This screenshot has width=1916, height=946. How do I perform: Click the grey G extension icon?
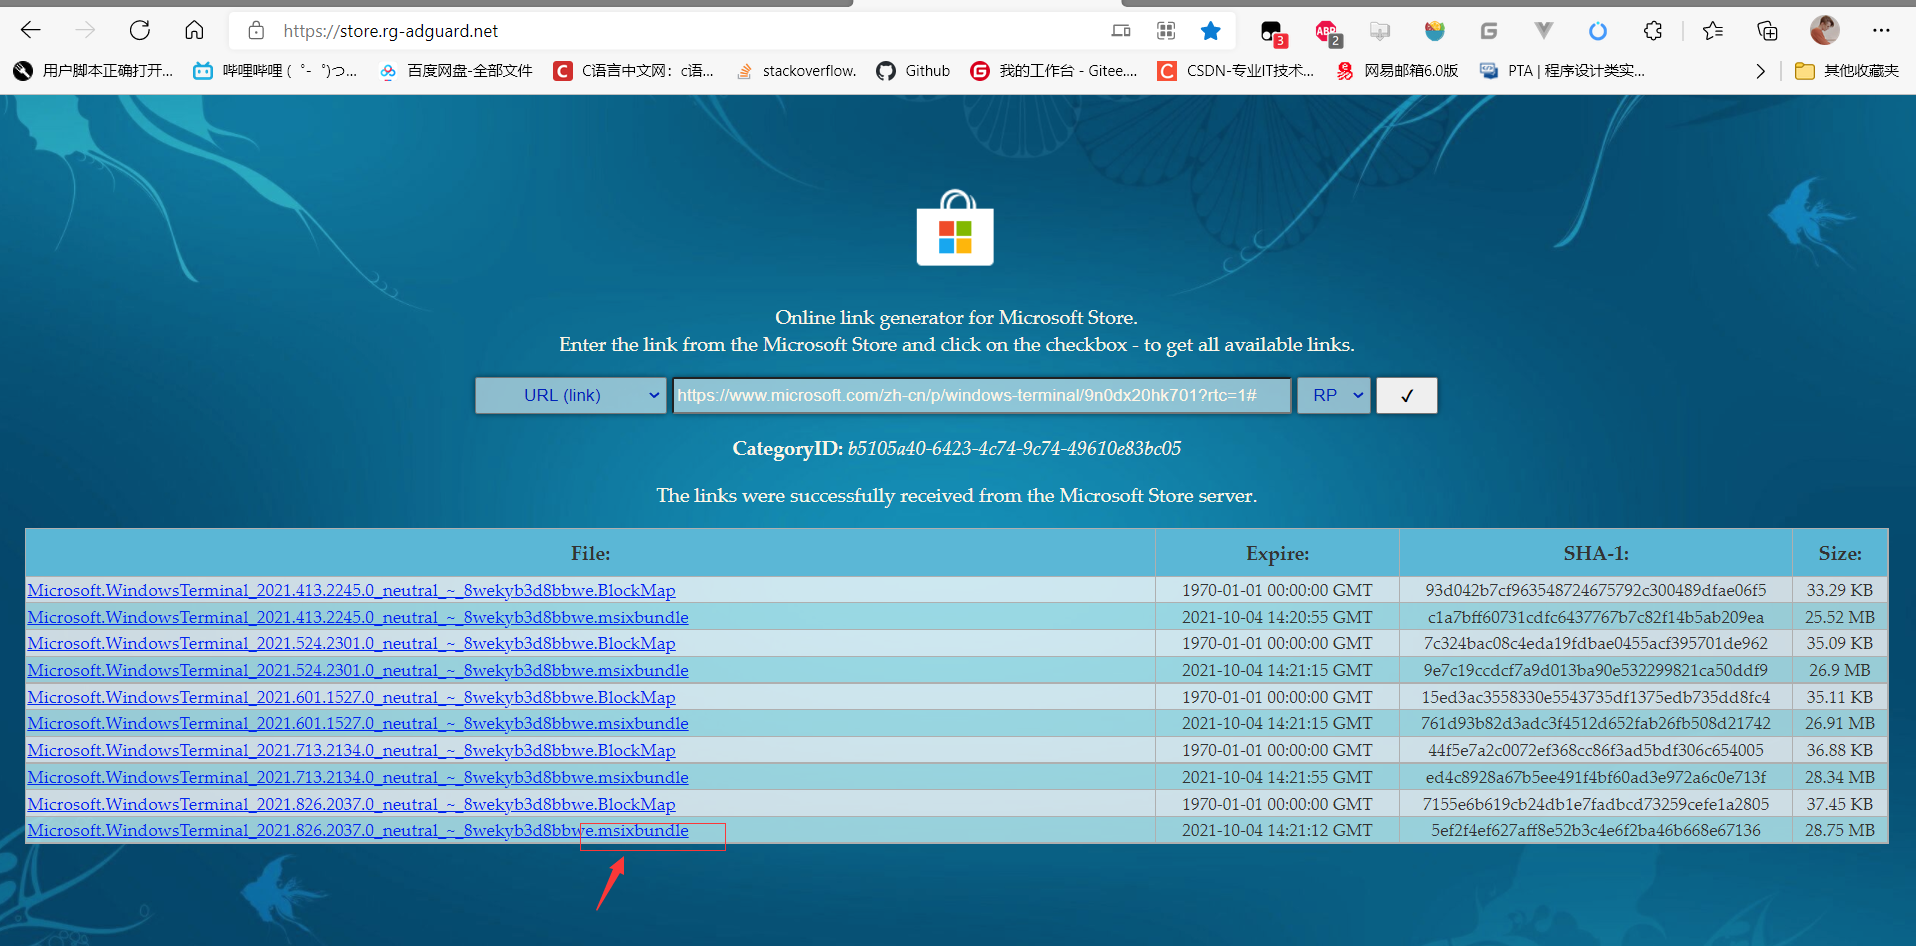click(x=1489, y=31)
